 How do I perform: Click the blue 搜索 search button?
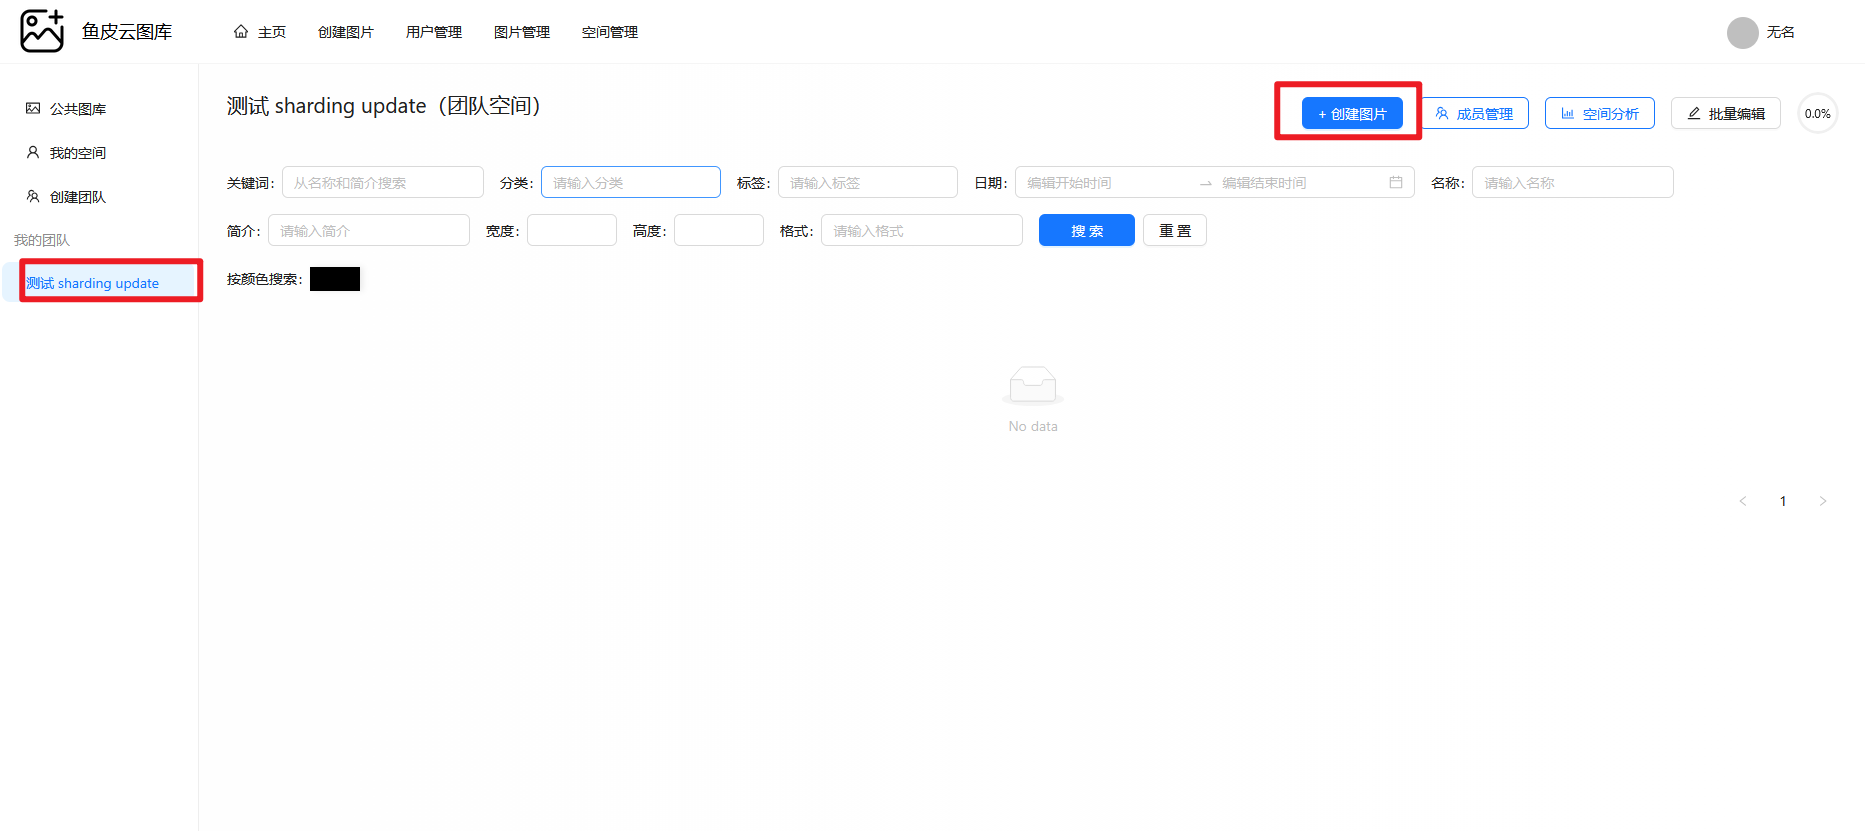coord(1087,230)
